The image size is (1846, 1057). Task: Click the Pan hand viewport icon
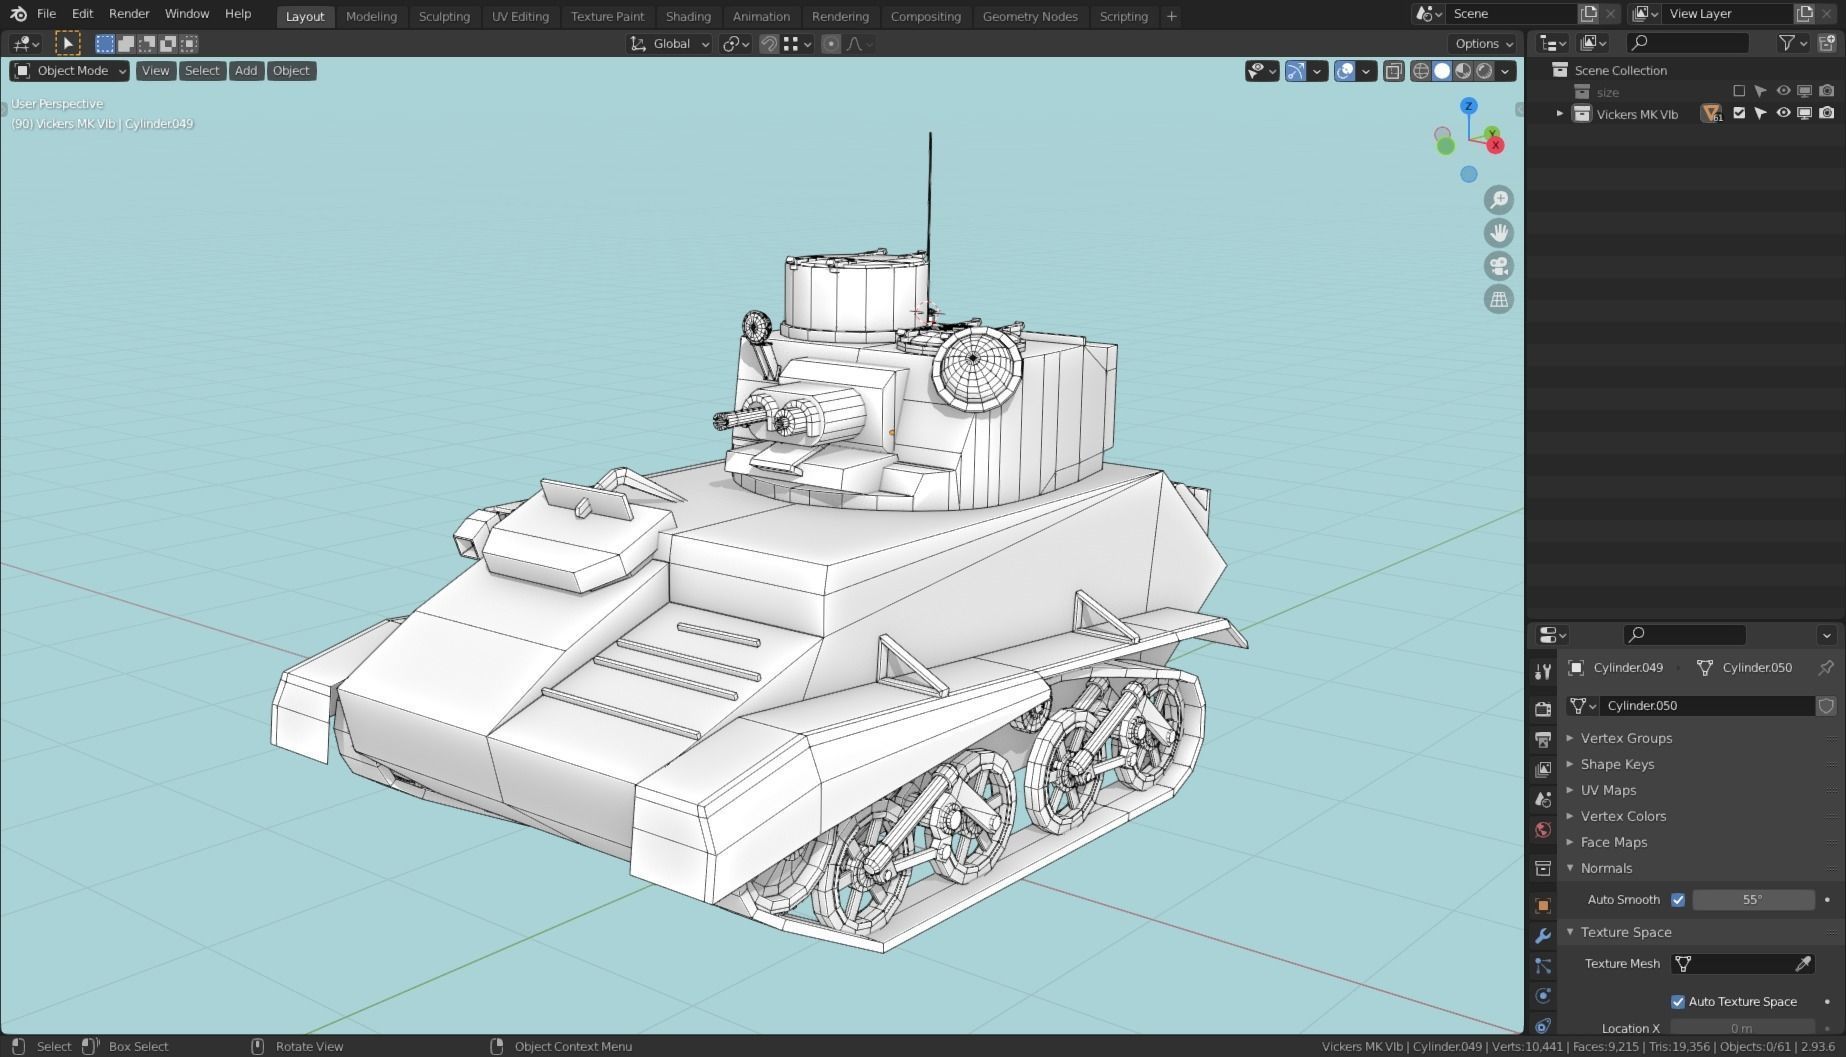[1498, 233]
